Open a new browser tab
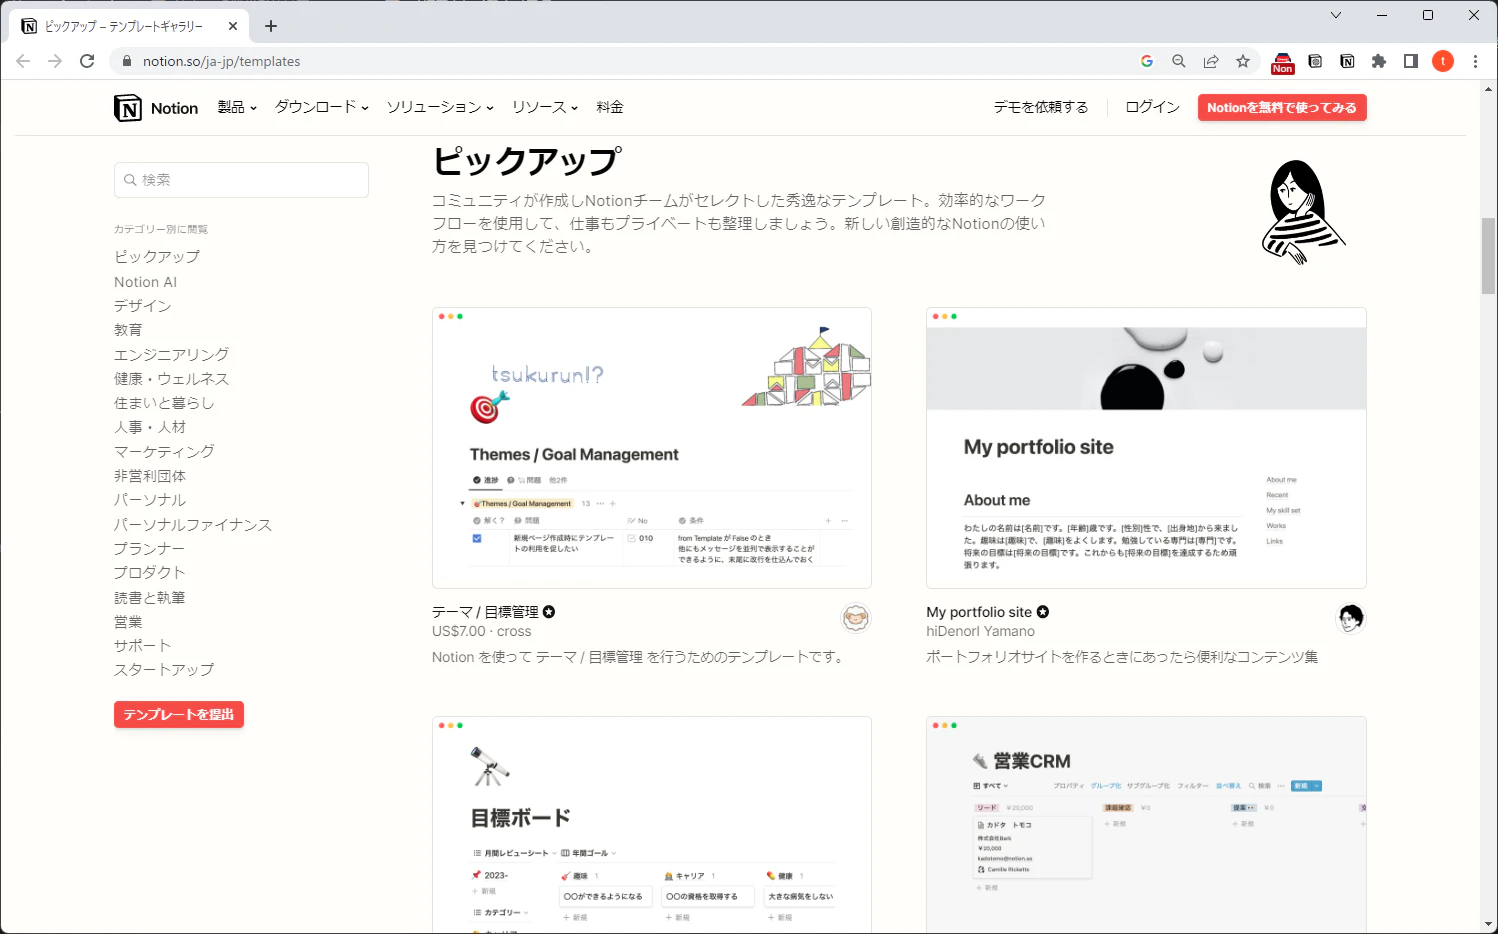The image size is (1498, 934). point(271,26)
